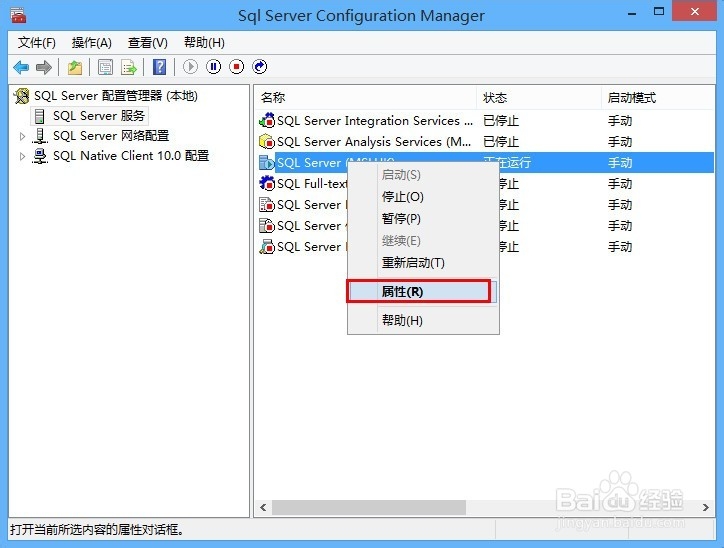Click the Up one level folder icon
724x548 pixels.
coord(75,67)
